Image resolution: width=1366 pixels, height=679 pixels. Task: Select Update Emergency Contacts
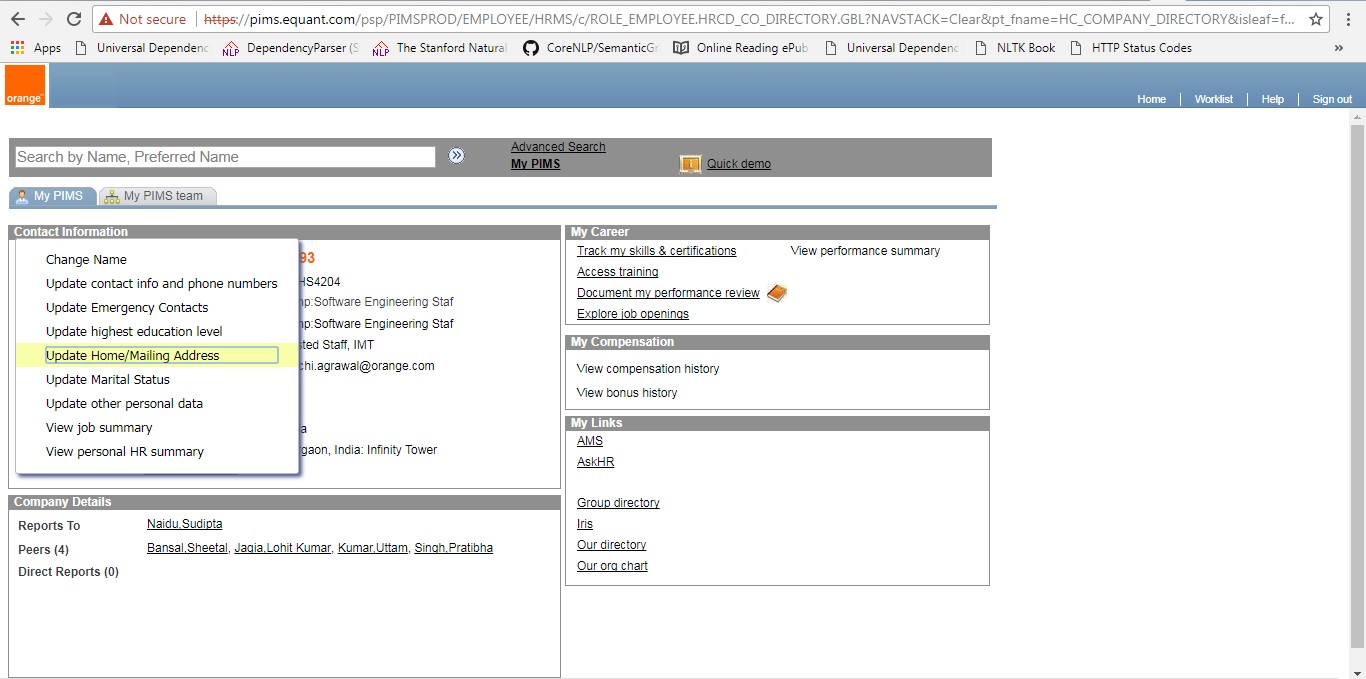pyautogui.click(x=127, y=307)
